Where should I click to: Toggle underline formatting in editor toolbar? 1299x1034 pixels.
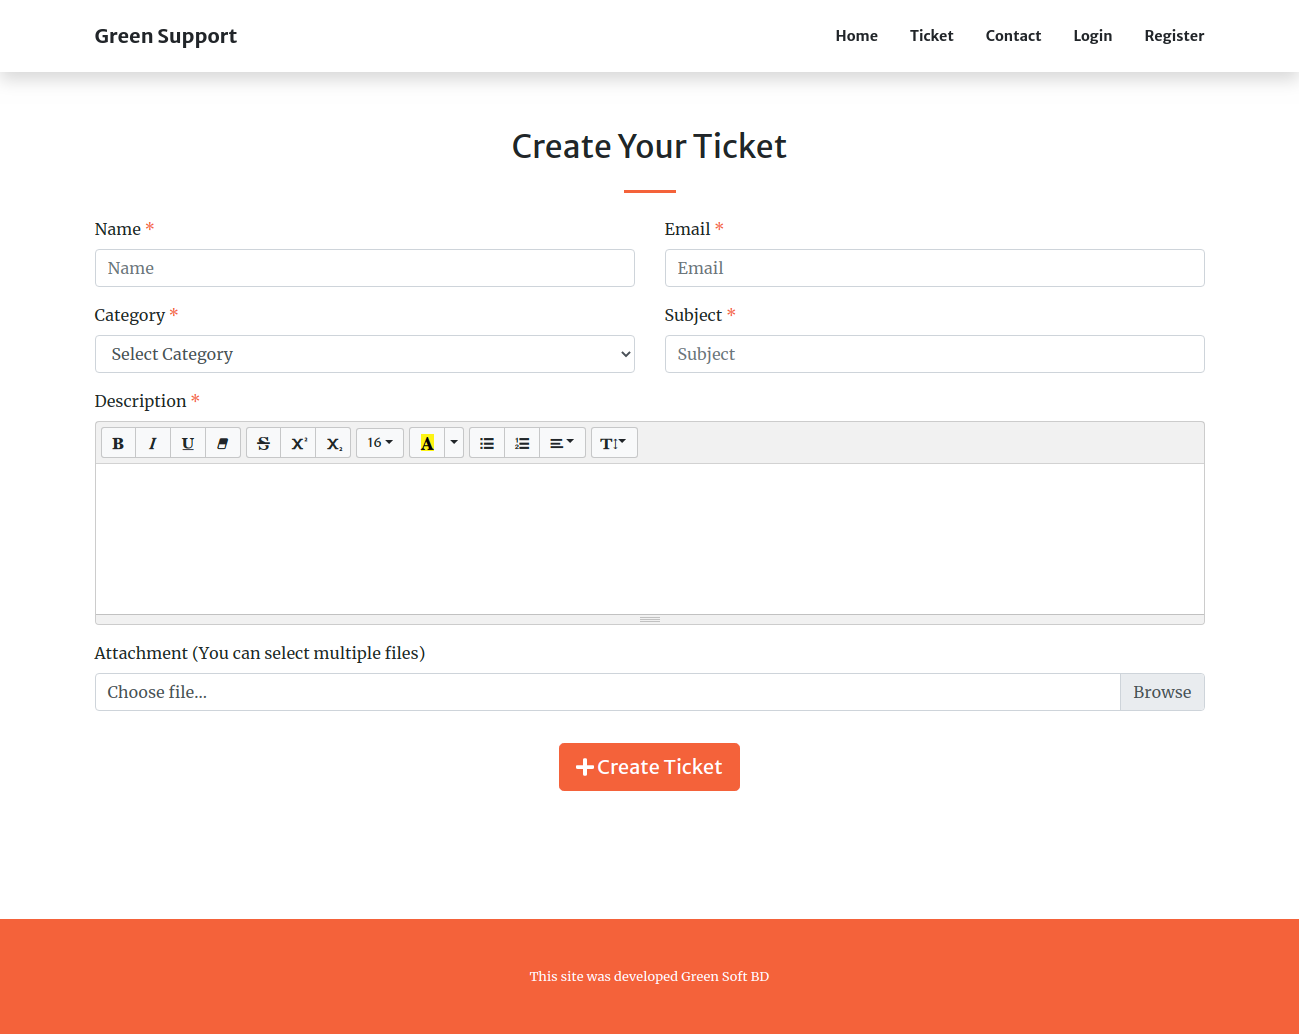click(188, 443)
